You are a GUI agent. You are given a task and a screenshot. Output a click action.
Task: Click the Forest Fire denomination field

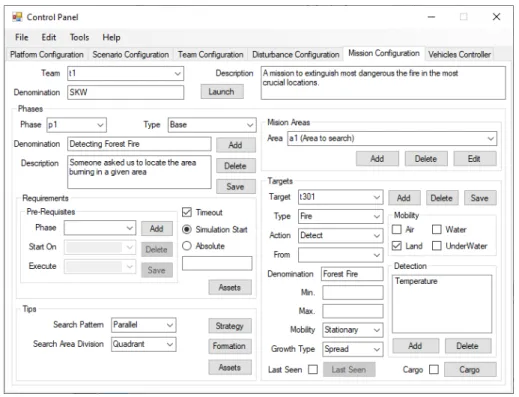pyautogui.click(x=352, y=274)
